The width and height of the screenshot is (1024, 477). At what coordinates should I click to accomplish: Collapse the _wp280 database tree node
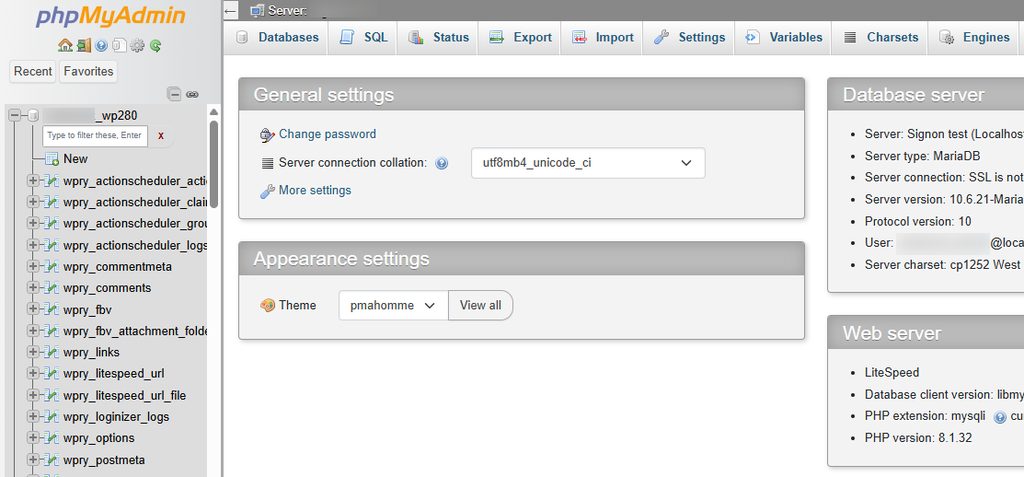(x=15, y=116)
